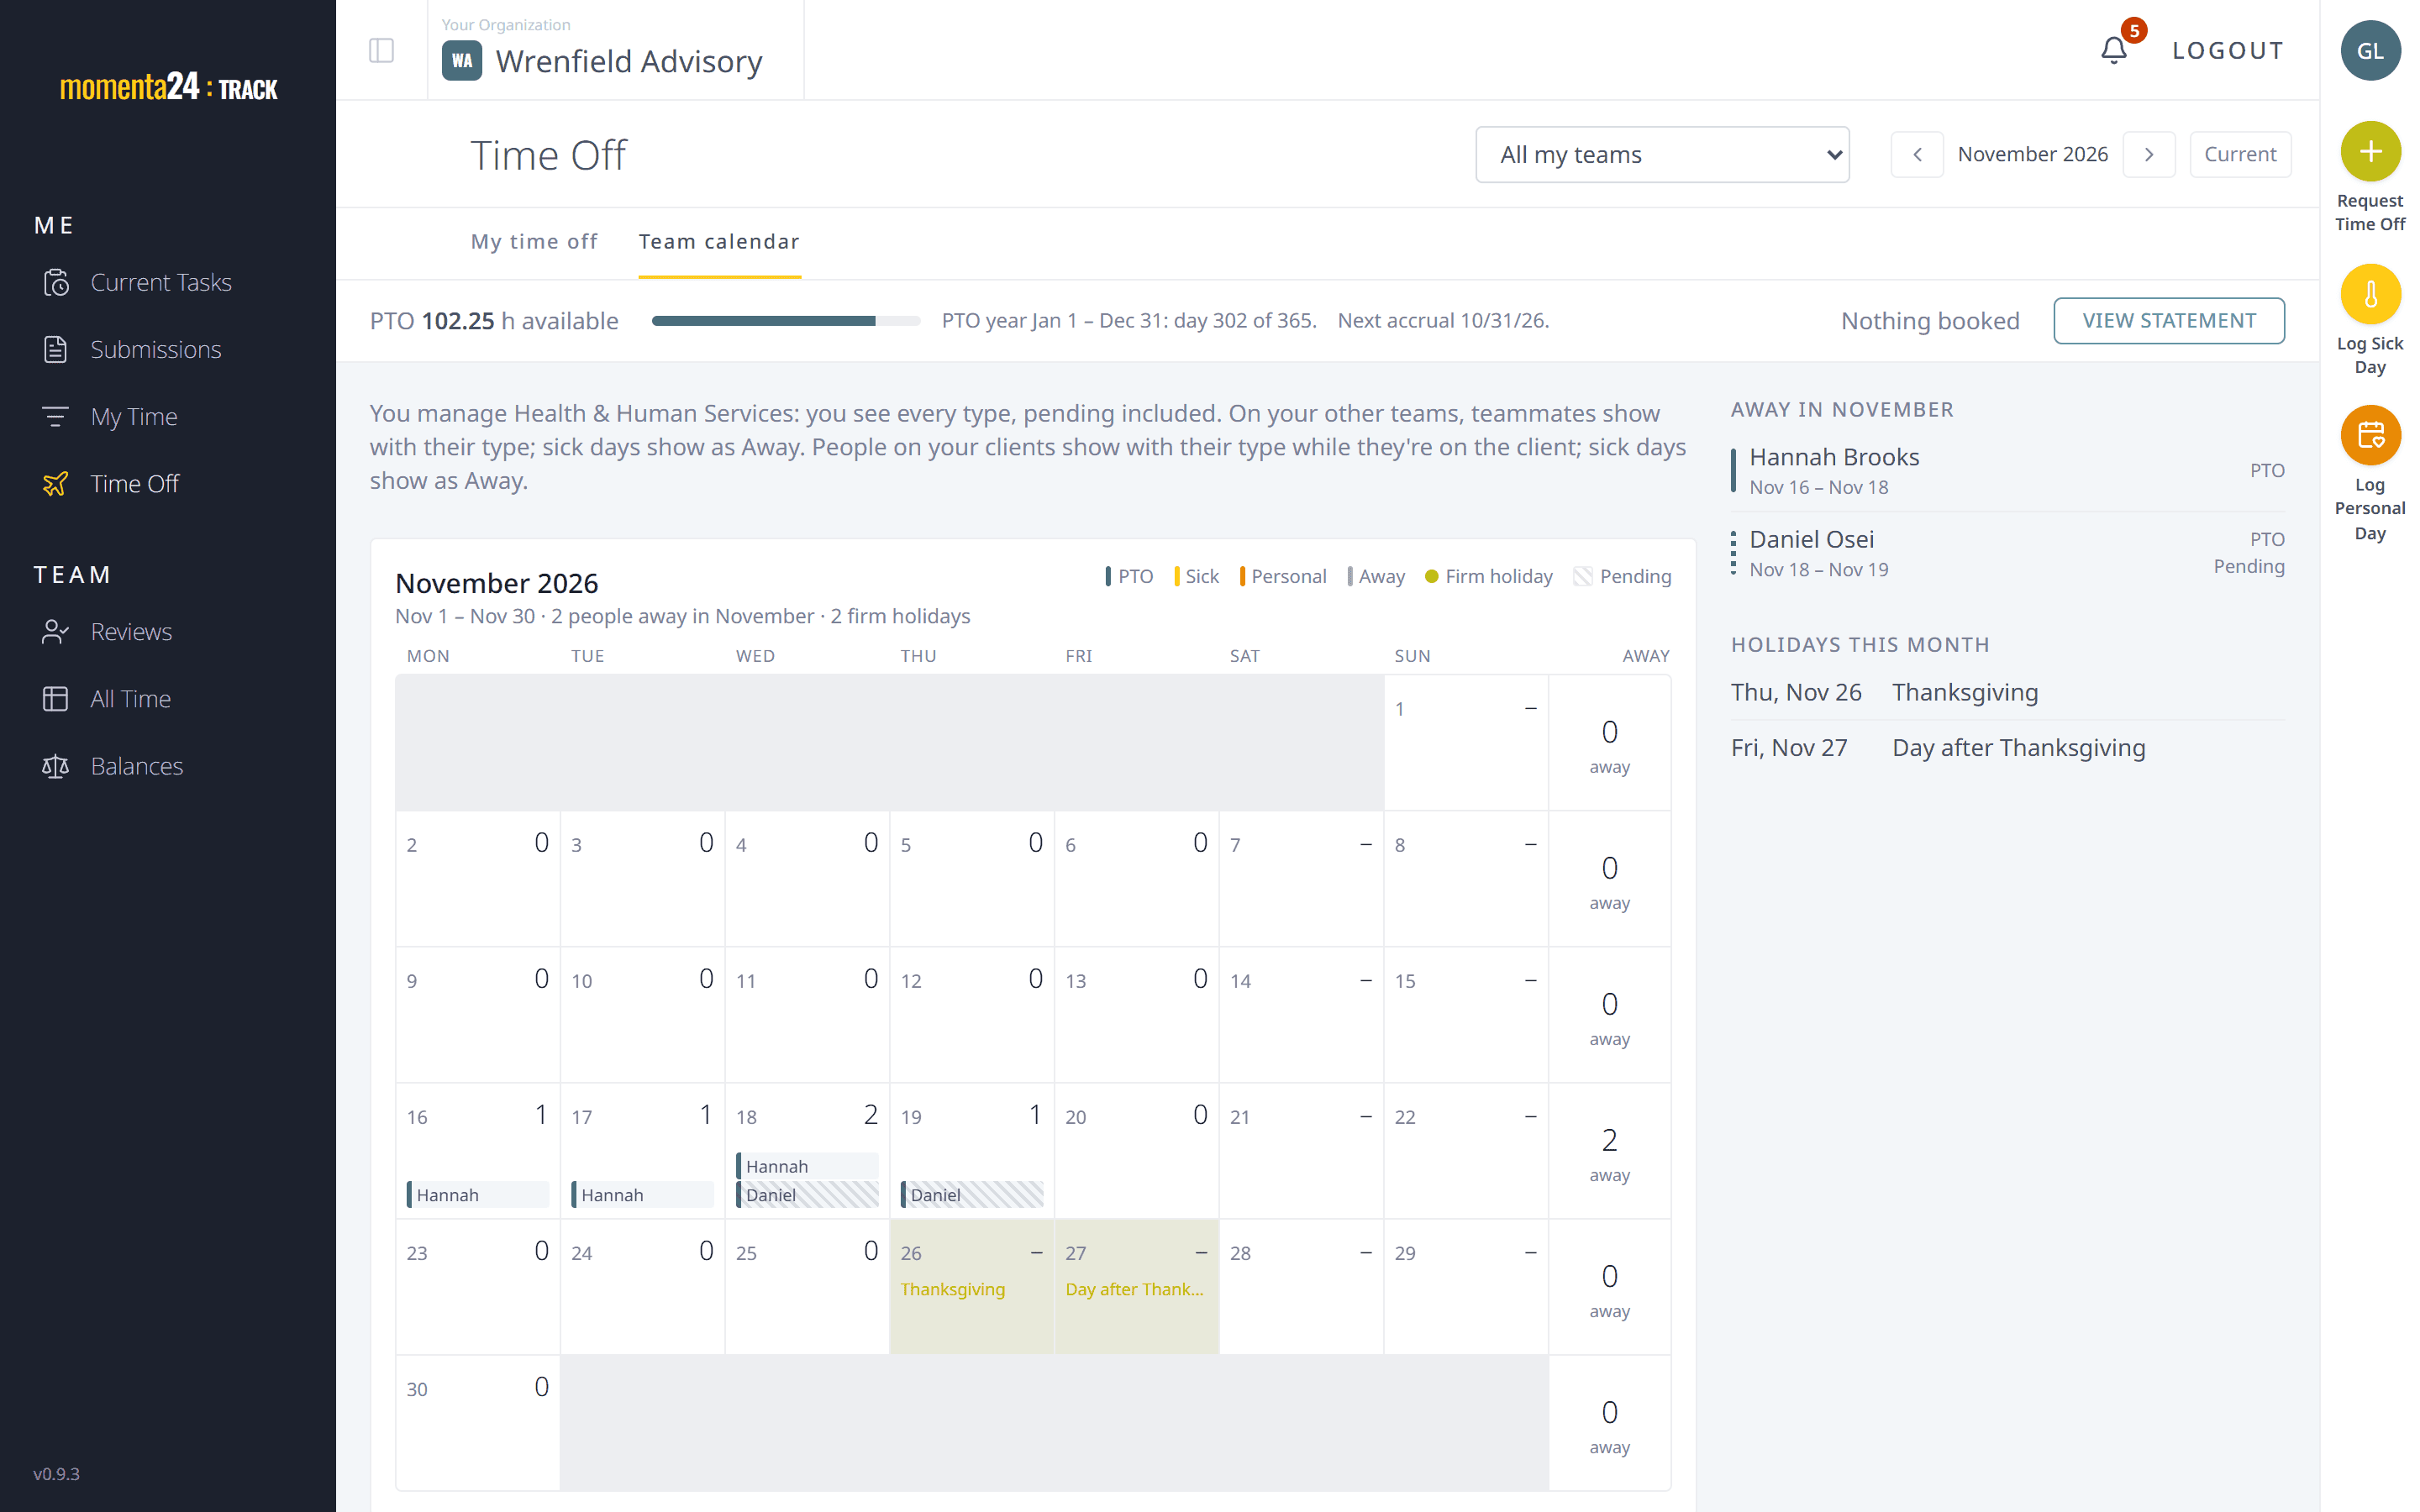Click the Log Personal Day calendar icon
This screenshot has width=2420, height=1512.
click(2370, 435)
